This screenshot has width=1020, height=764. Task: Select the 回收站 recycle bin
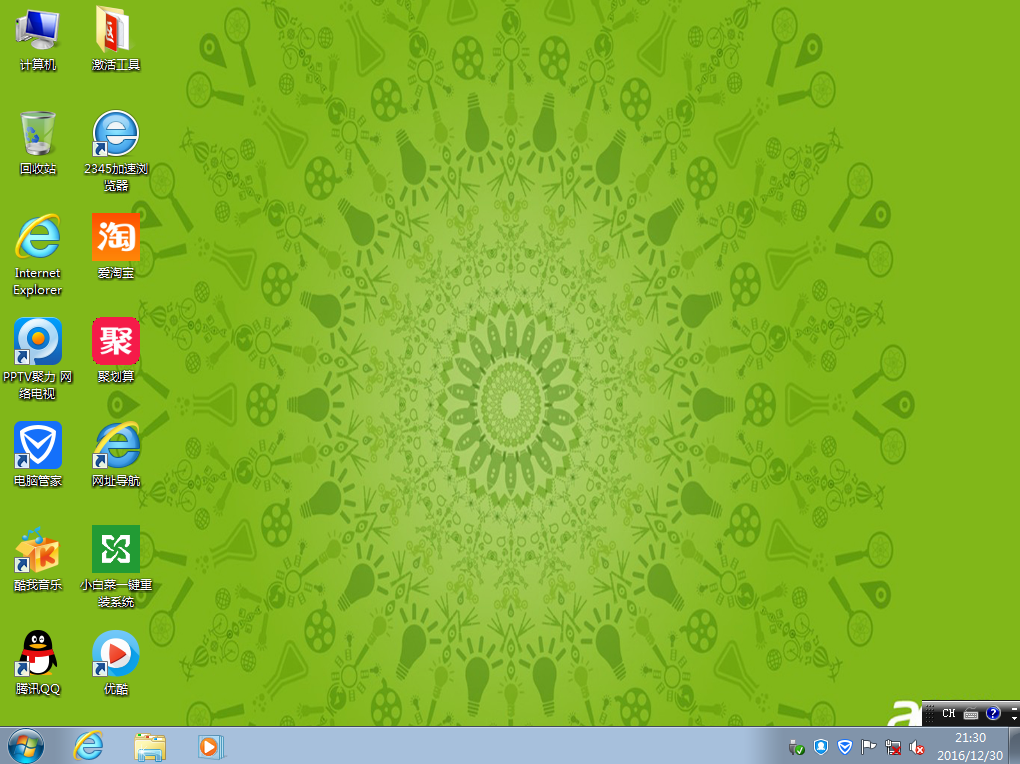(38, 143)
